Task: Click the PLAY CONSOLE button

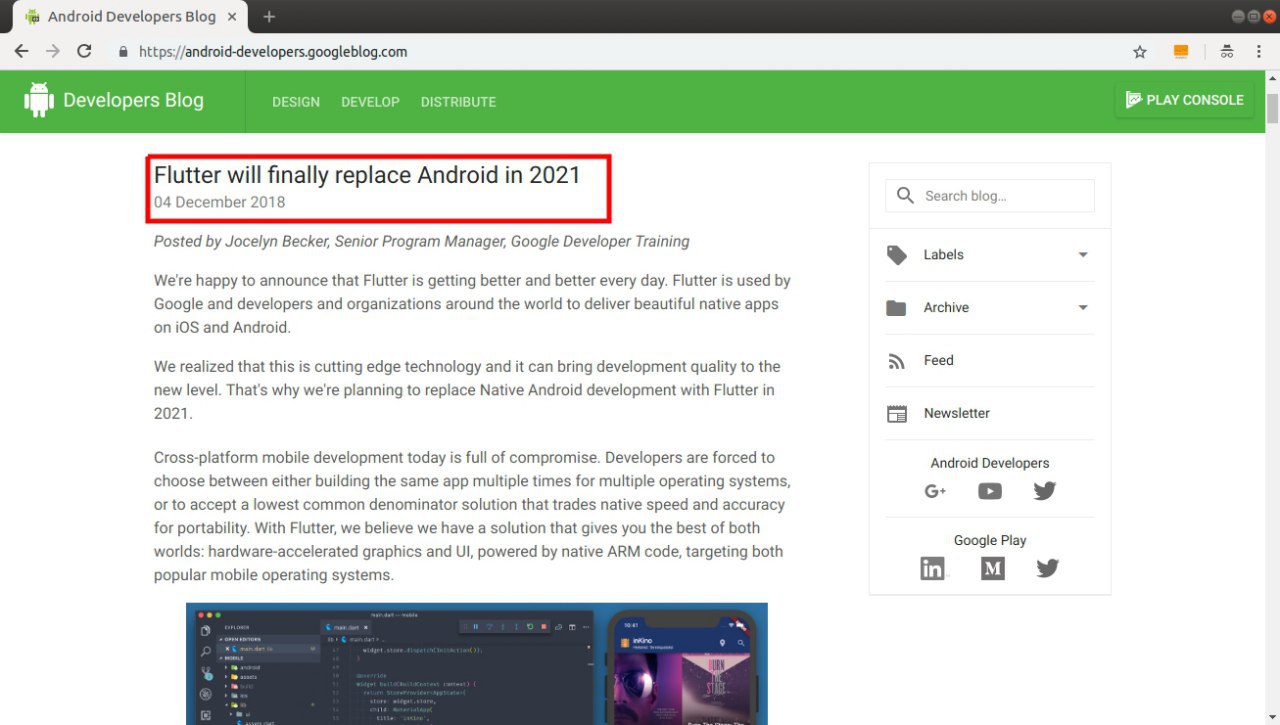Action: coord(1184,100)
